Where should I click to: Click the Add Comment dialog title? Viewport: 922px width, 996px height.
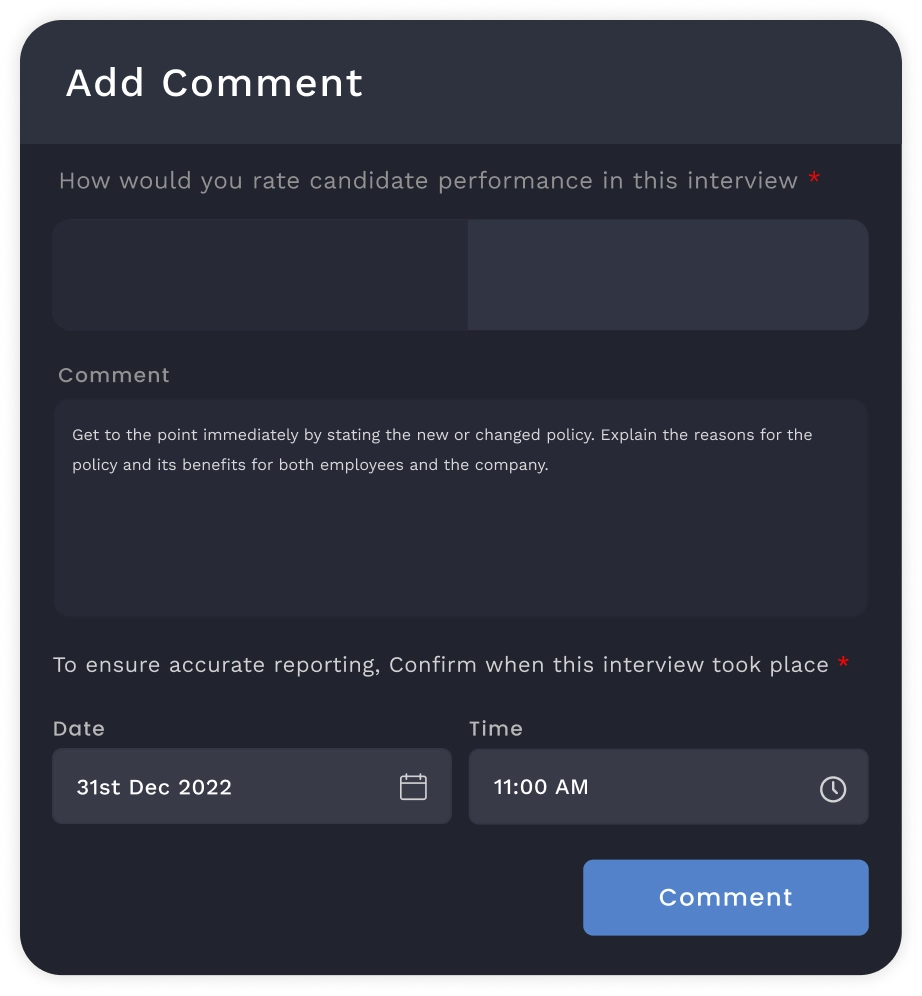tap(214, 82)
